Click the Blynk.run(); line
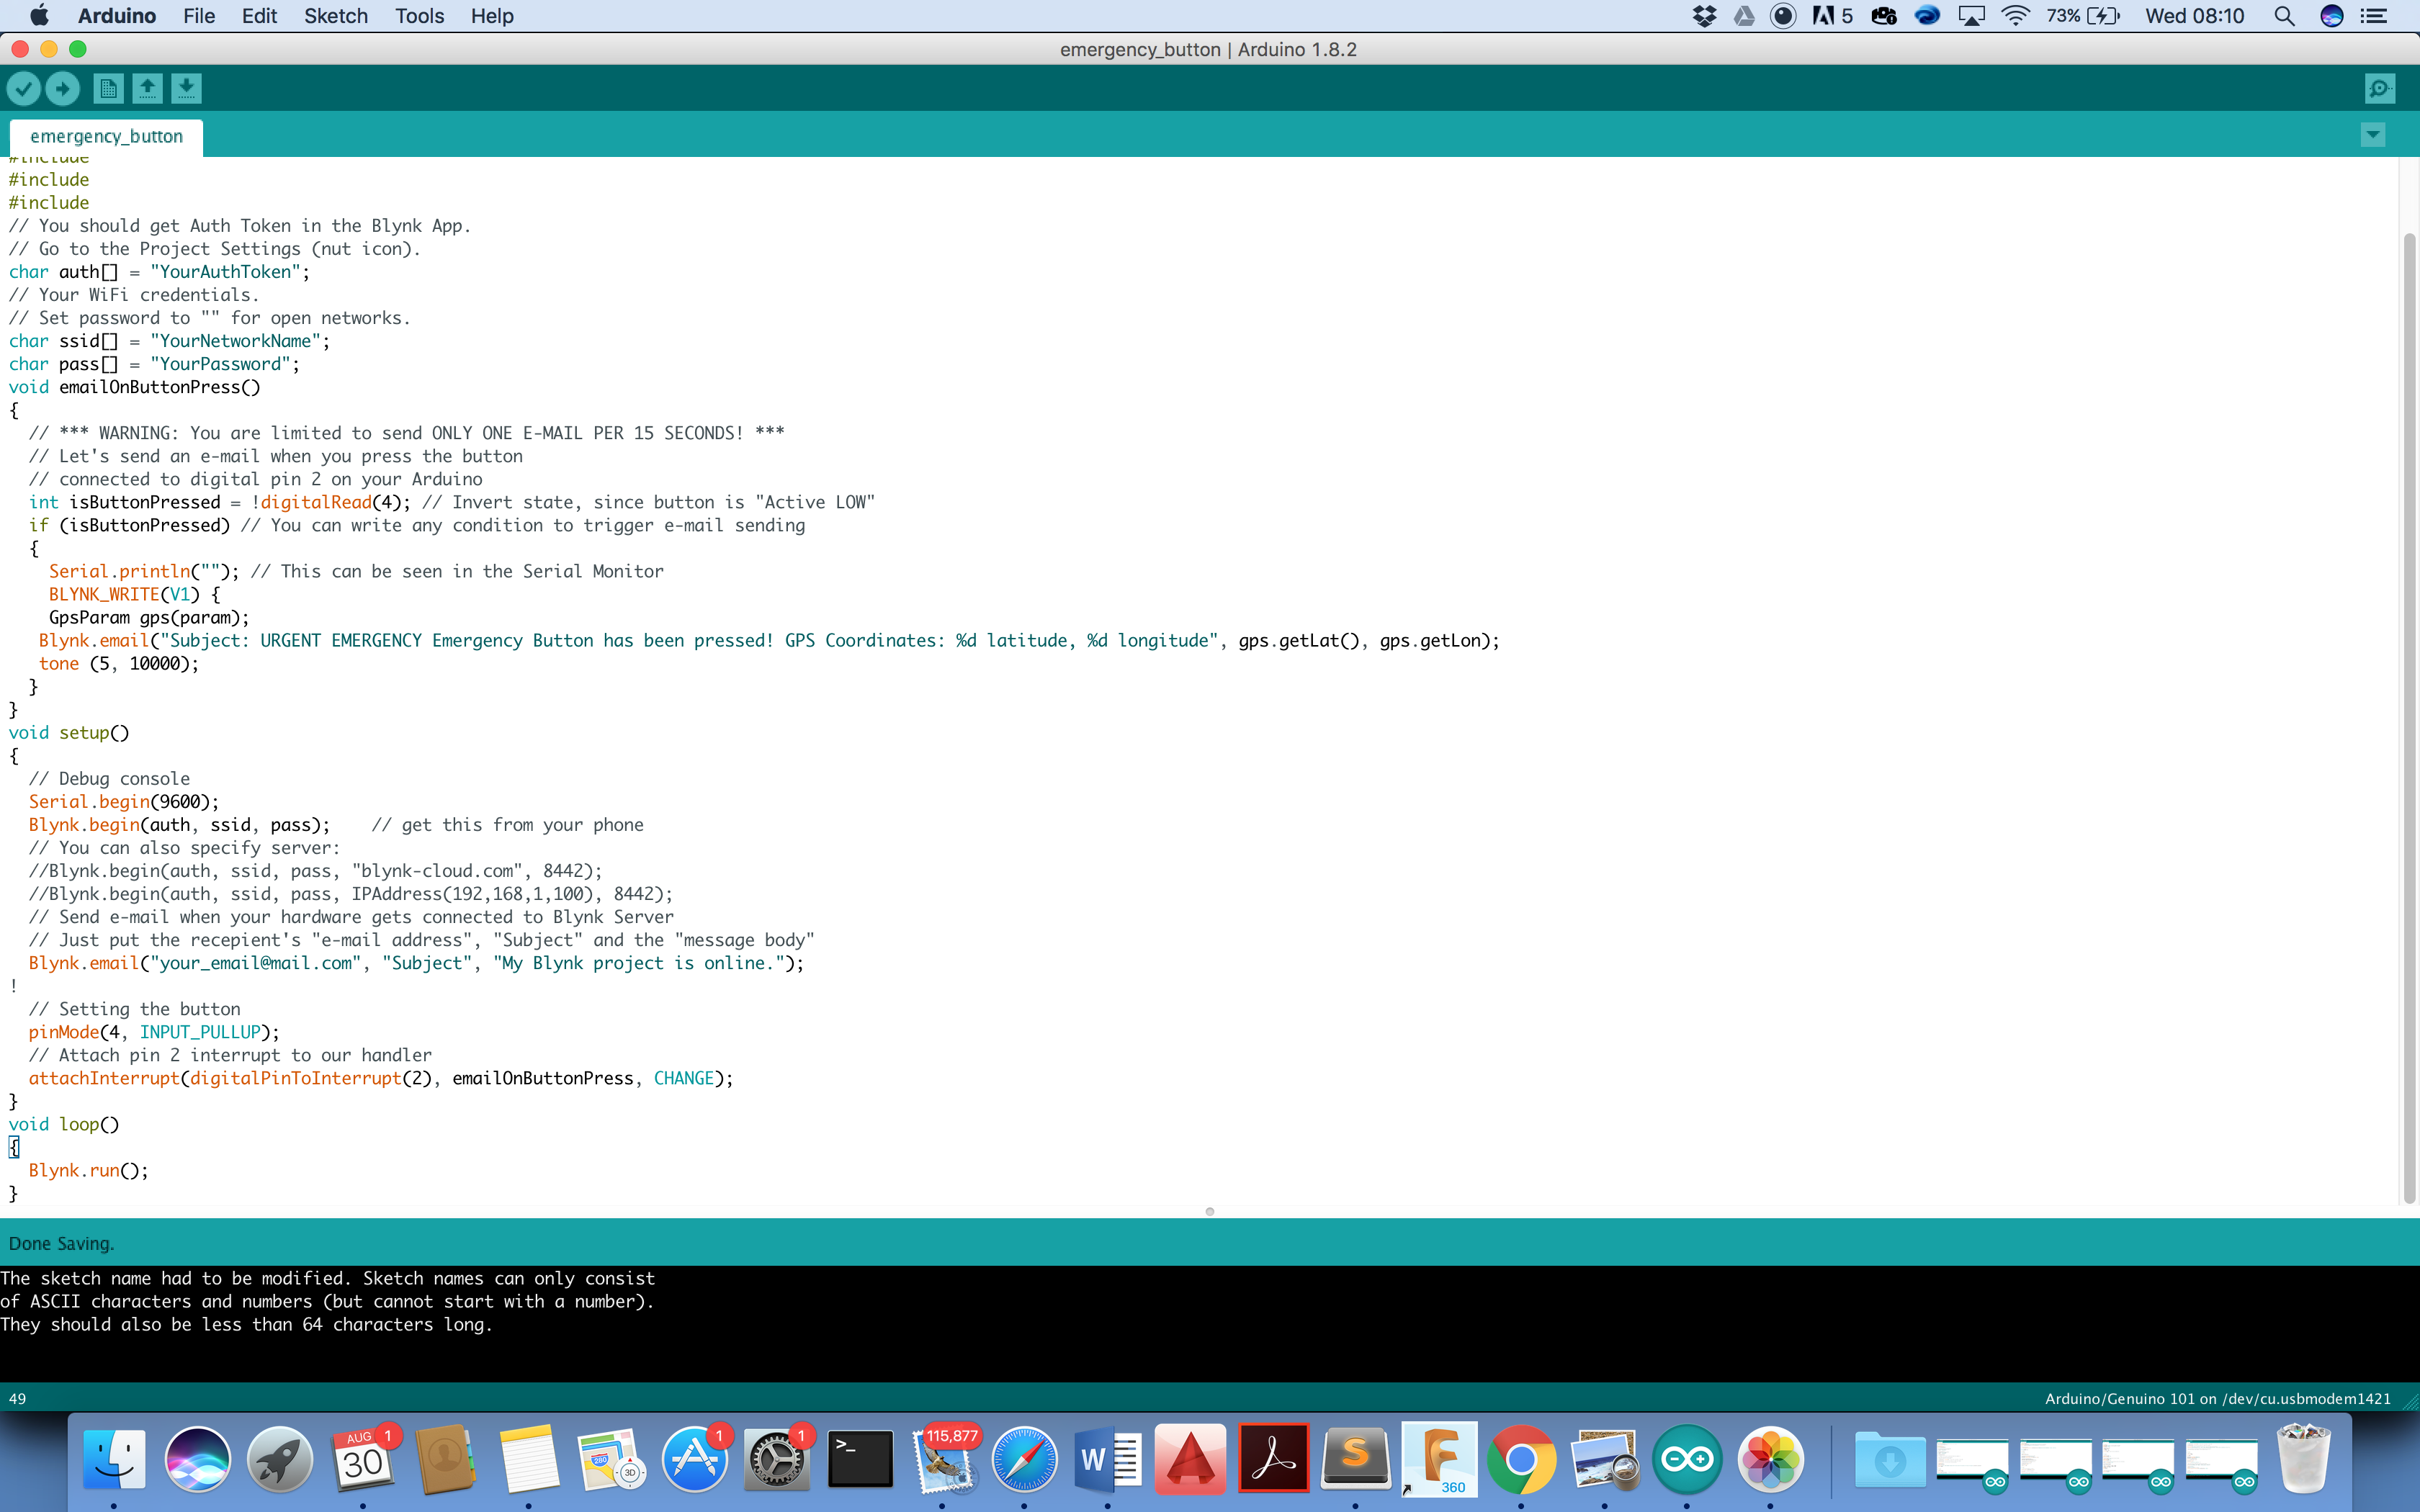 coord(88,1170)
